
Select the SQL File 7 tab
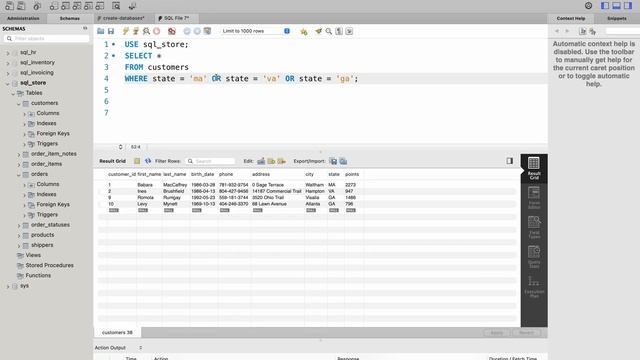coord(176,18)
